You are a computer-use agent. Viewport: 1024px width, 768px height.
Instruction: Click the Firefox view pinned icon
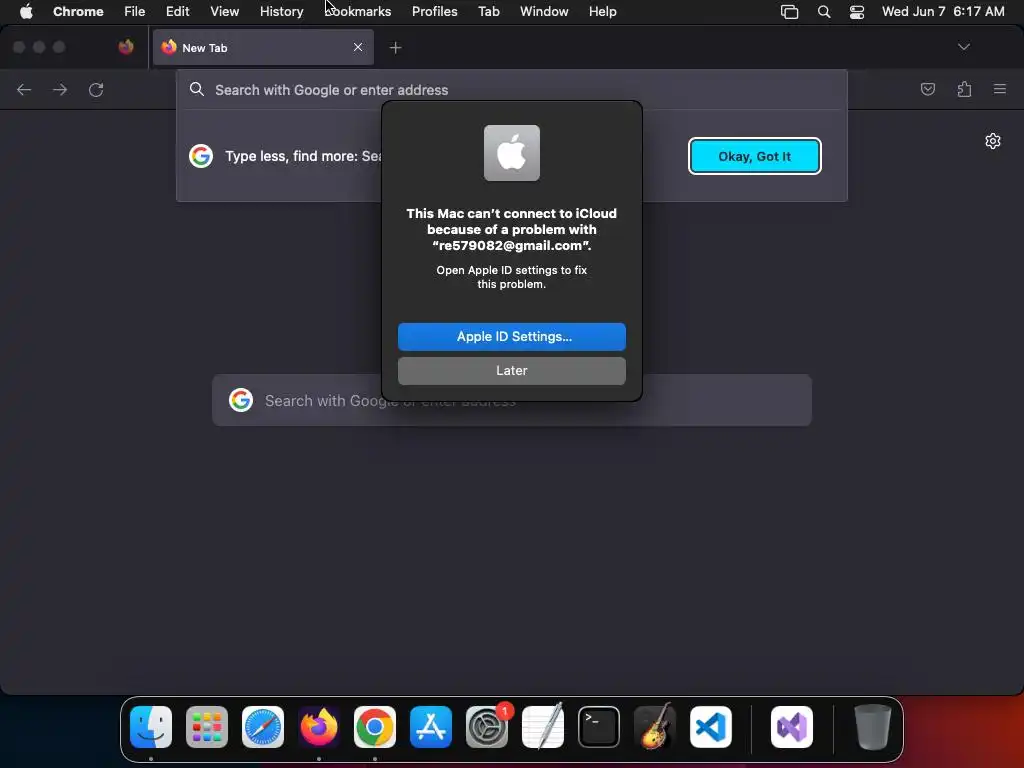click(x=126, y=47)
